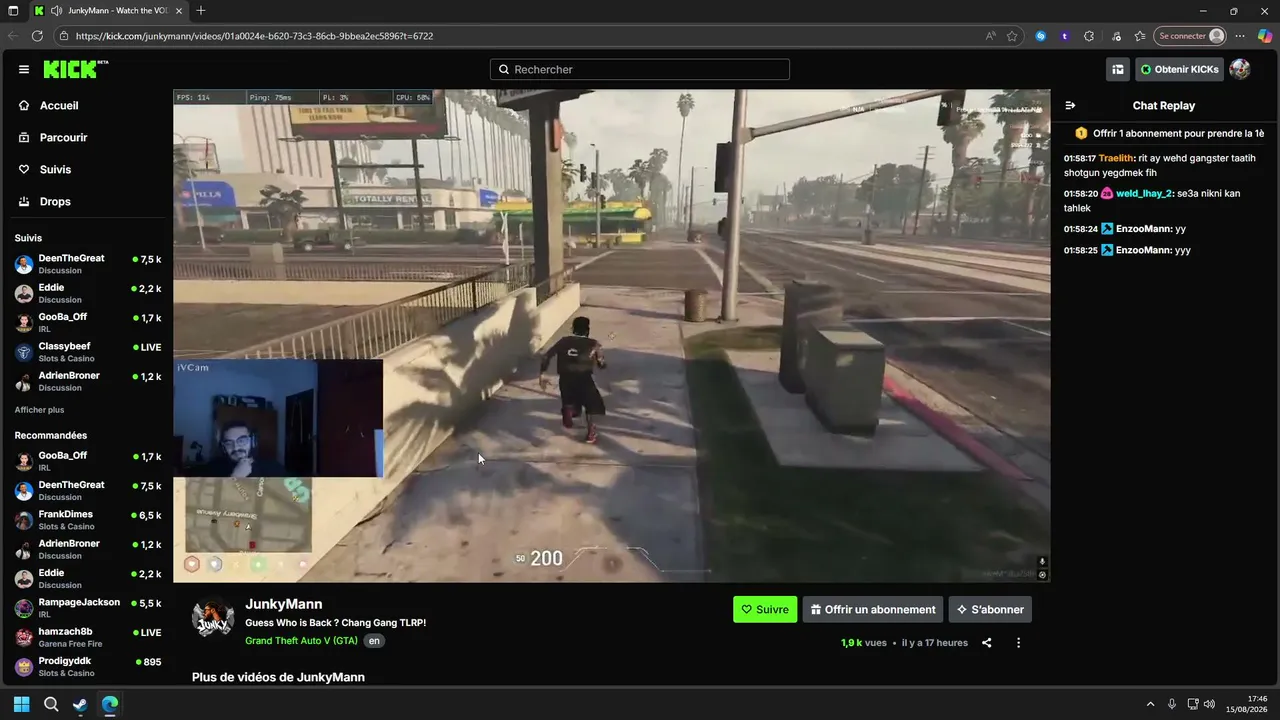This screenshot has width=1280, height=720.
Task: Open the Edge settings ellipsis menu
Action: [x=1241, y=36]
